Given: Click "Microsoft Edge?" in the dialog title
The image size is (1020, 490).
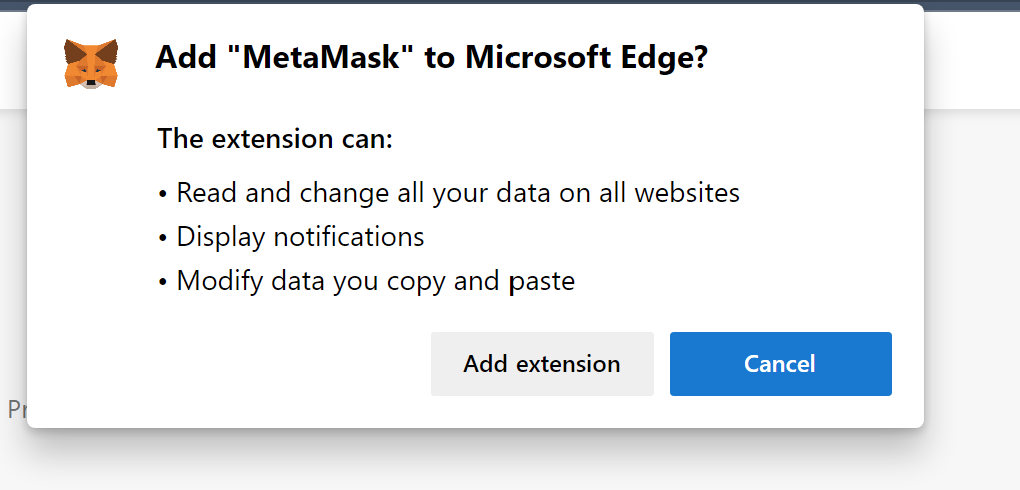Looking at the screenshot, I should 586,58.
